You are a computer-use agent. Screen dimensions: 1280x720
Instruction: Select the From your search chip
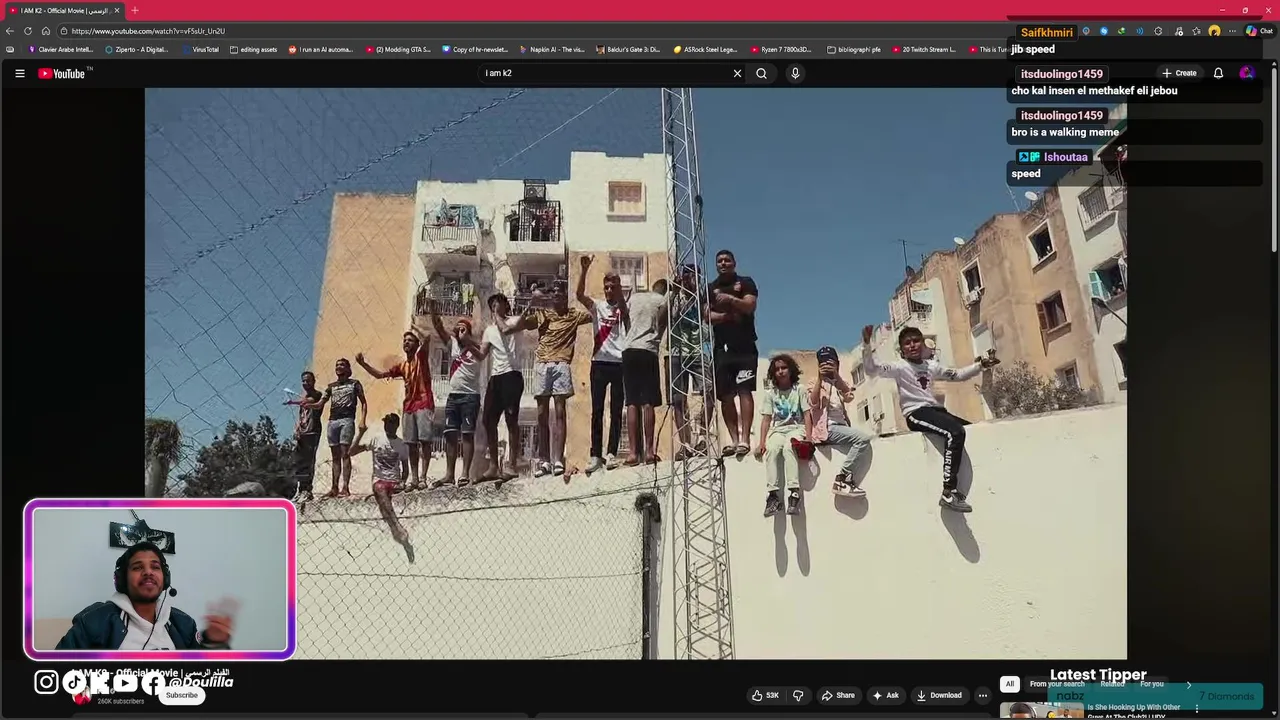pos(1057,684)
